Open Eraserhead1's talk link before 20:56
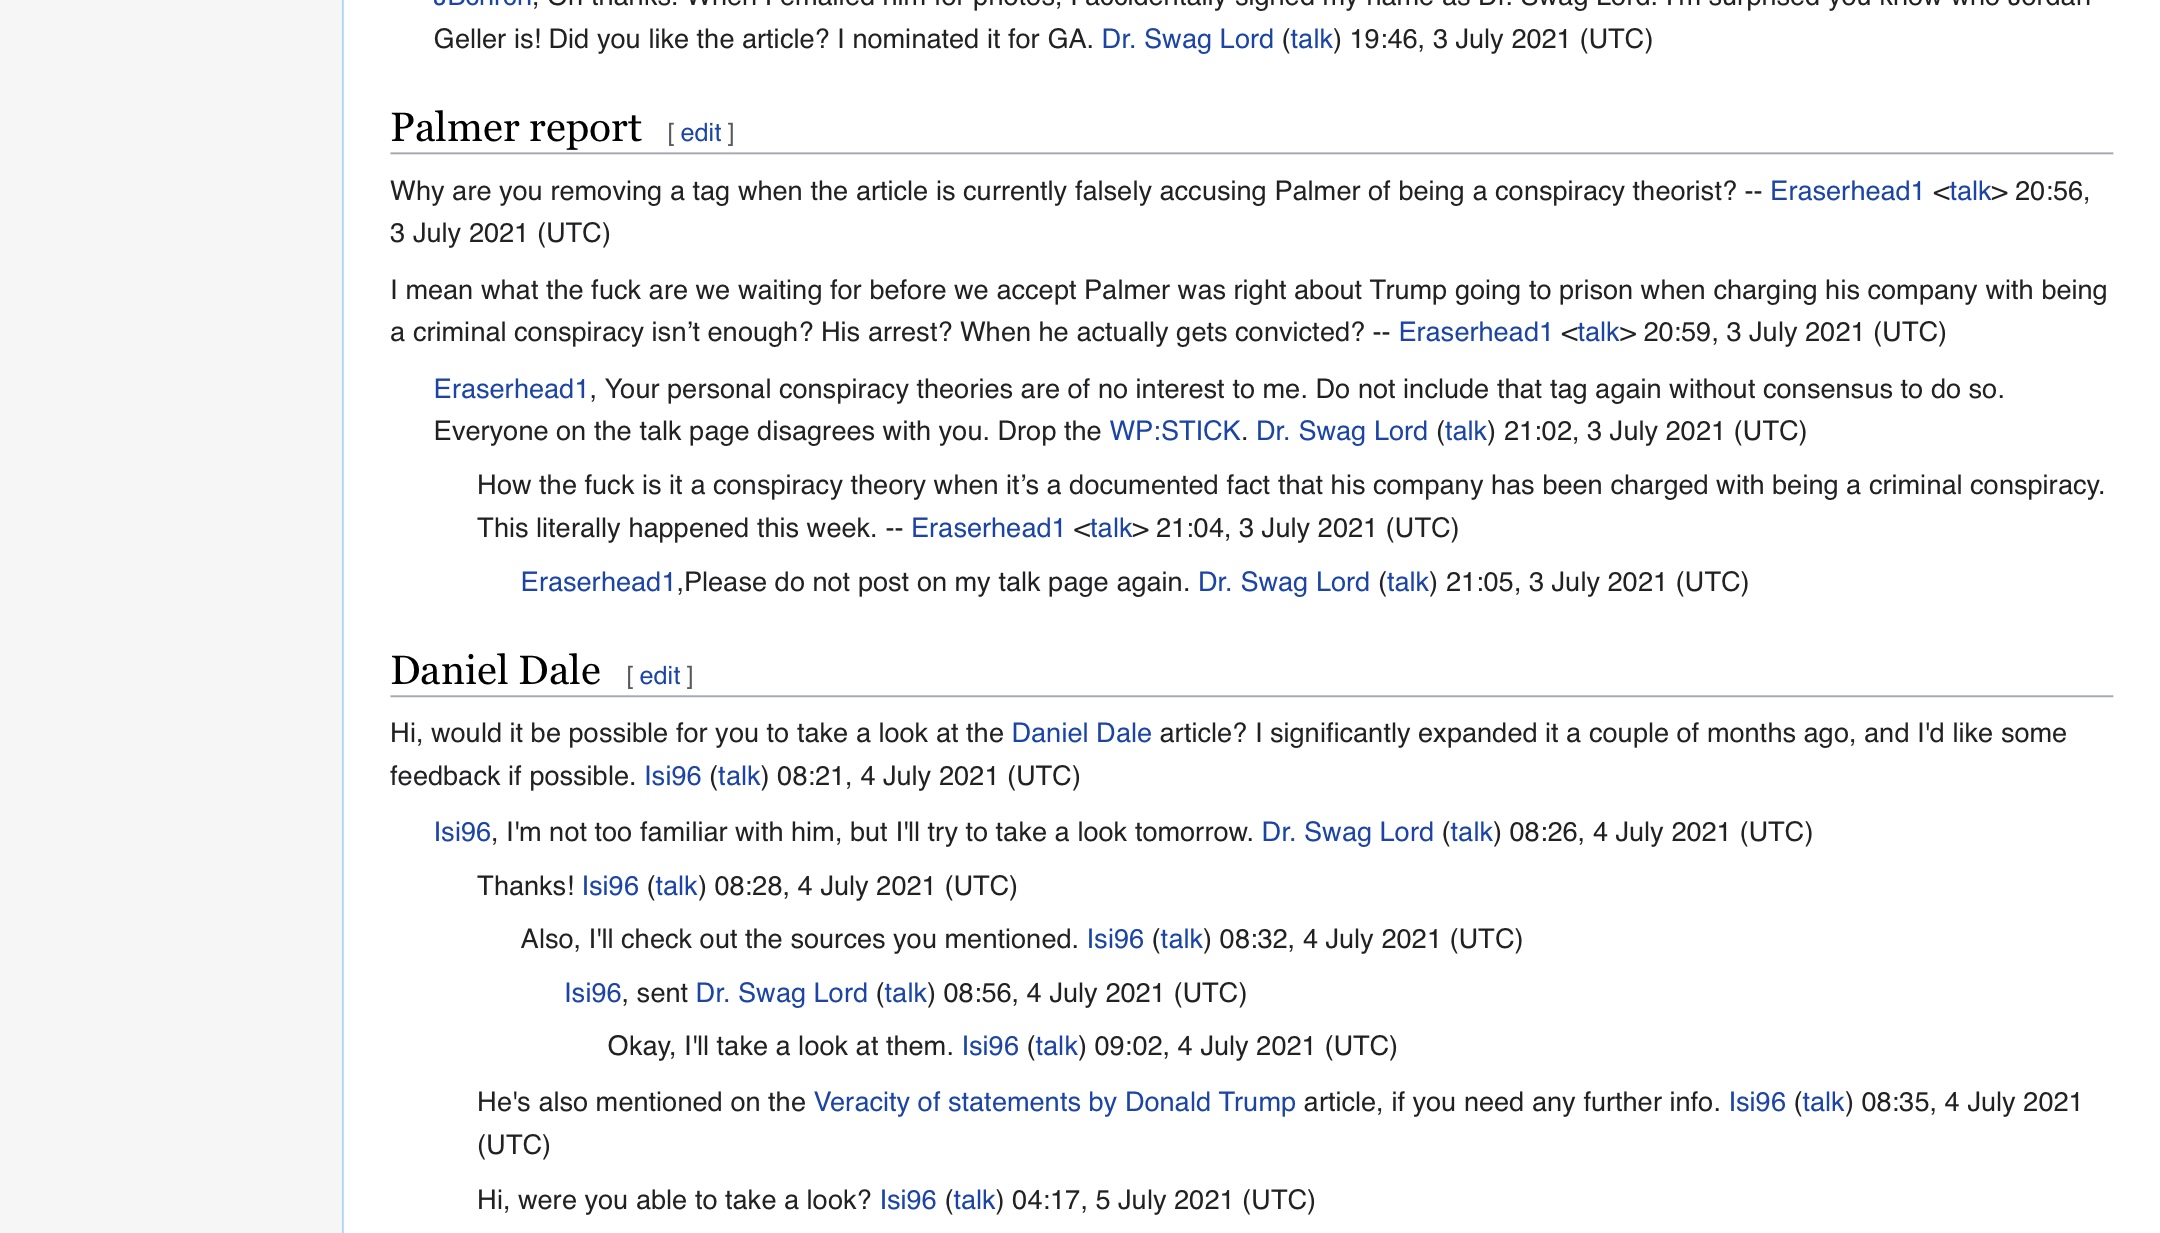Image resolution: width=2160 pixels, height=1233 pixels. tap(1970, 191)
